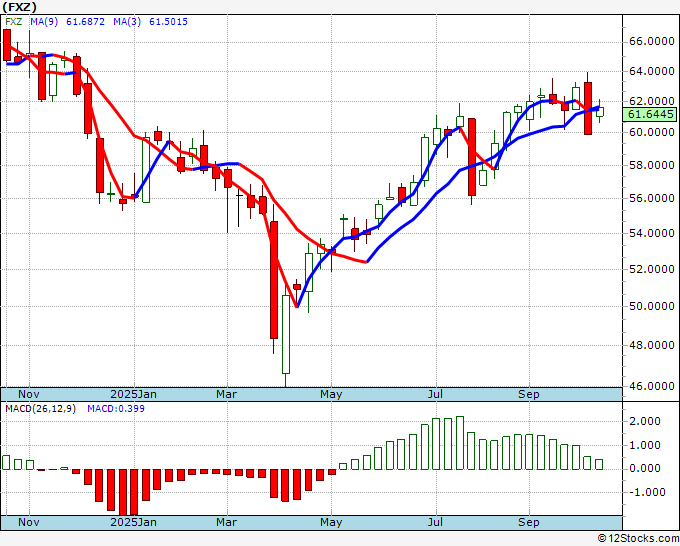Click the (FXZ) chart title
The width and height of the screenshot is (680, 546).
[19, 7]
